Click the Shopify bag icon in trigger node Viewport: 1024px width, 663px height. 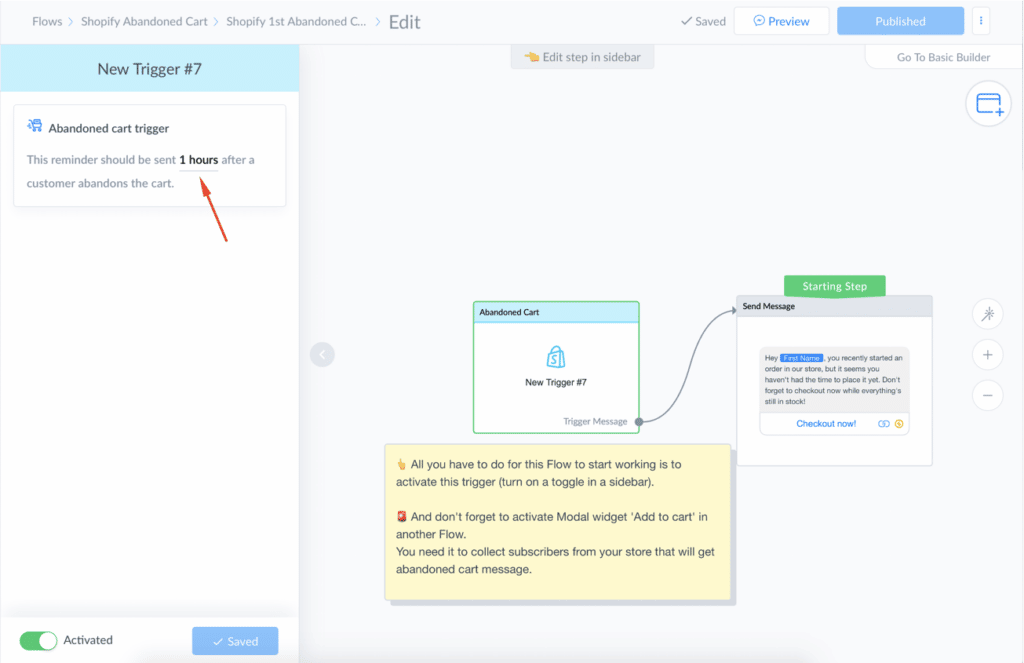coord(556,357)
